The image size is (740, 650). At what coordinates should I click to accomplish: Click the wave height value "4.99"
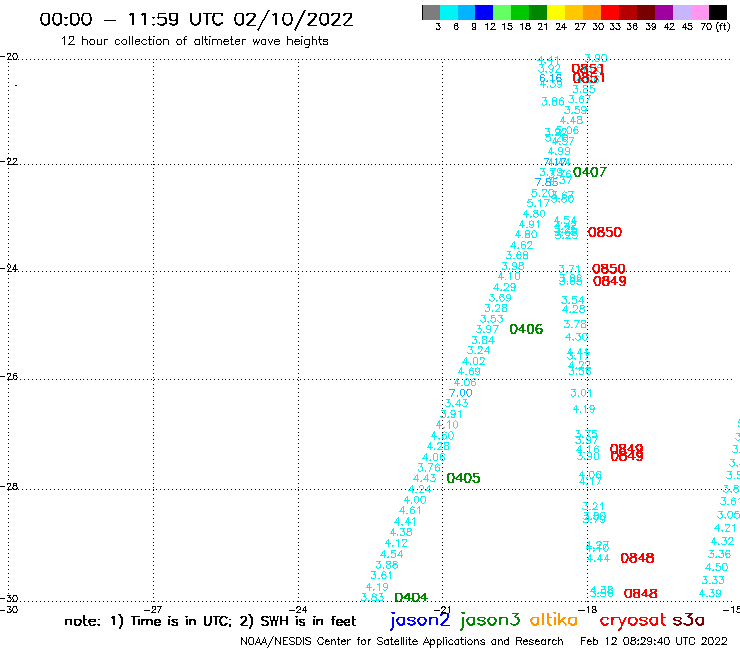[559, 152]
